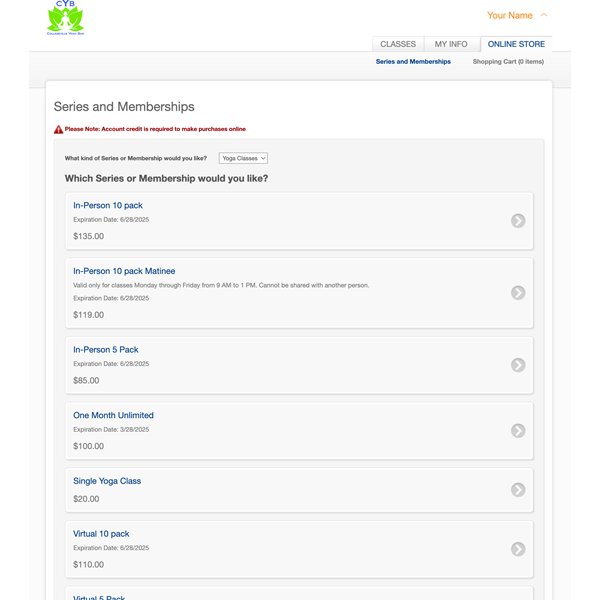This screenshot has width=600, height=600.
Task: Click the CYB yoga studio logo
Action: tap(65, 18)
